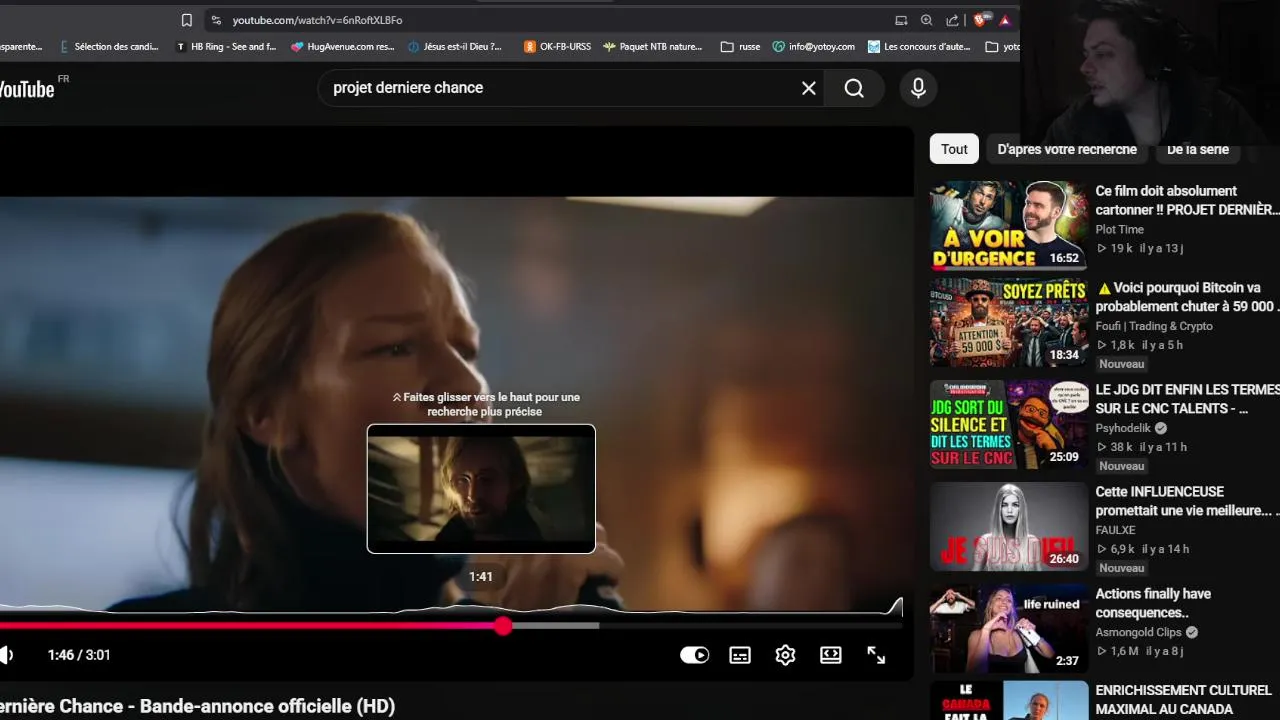Open the 'Asmongold Clips' channel
The height and width of the screenshot is (720, 1280).
[1139, 632]
